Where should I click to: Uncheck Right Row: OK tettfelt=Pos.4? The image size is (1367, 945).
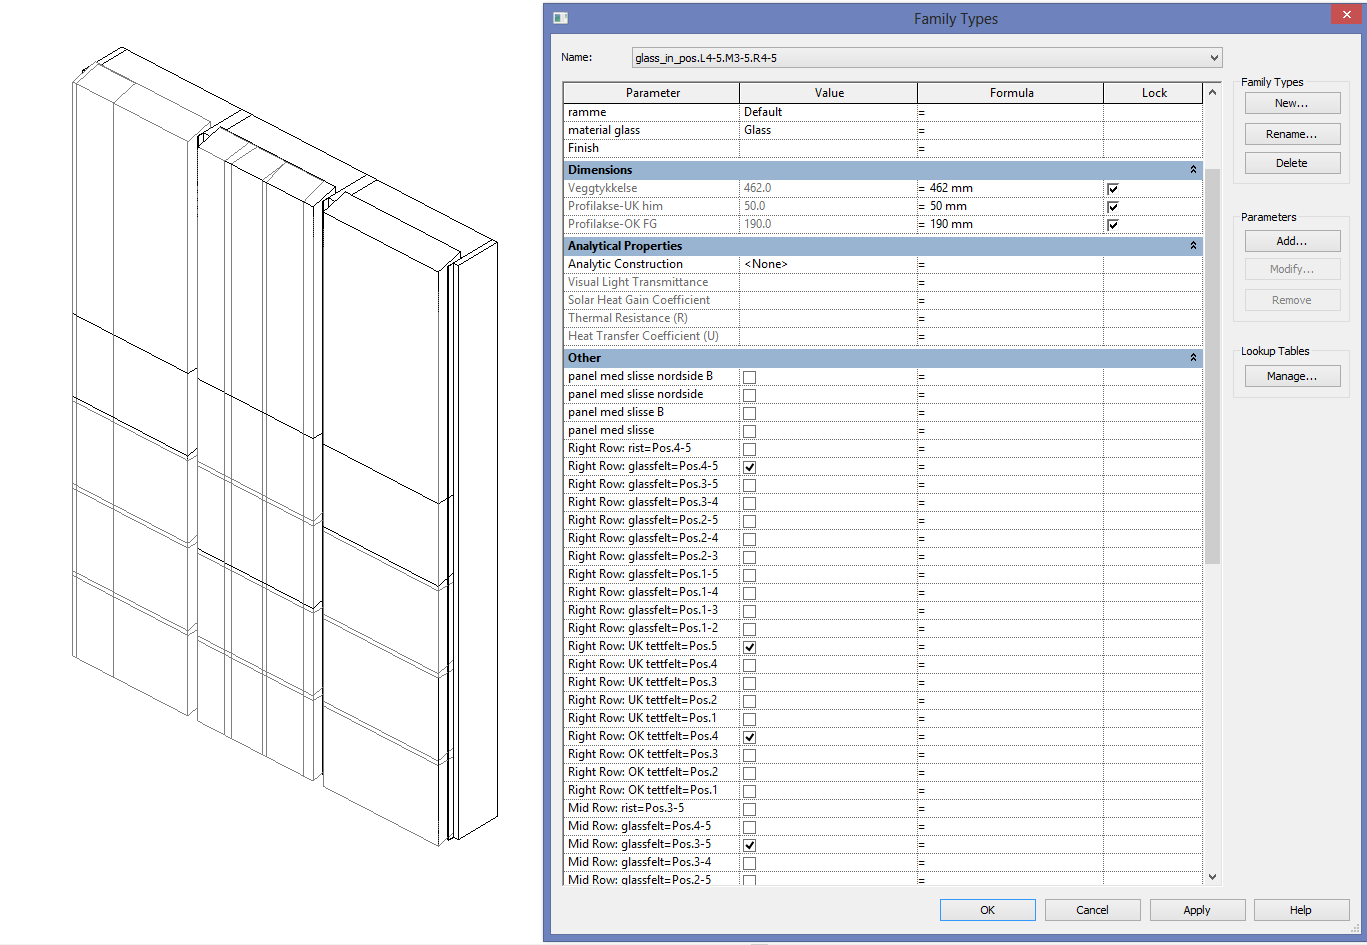click(749, 737)
